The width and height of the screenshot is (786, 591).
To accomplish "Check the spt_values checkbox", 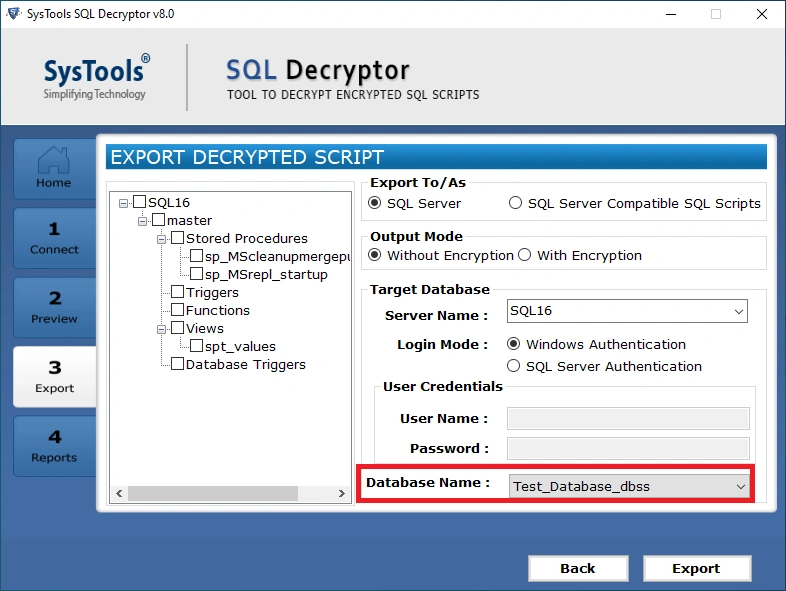I will (x=196, y=346).
